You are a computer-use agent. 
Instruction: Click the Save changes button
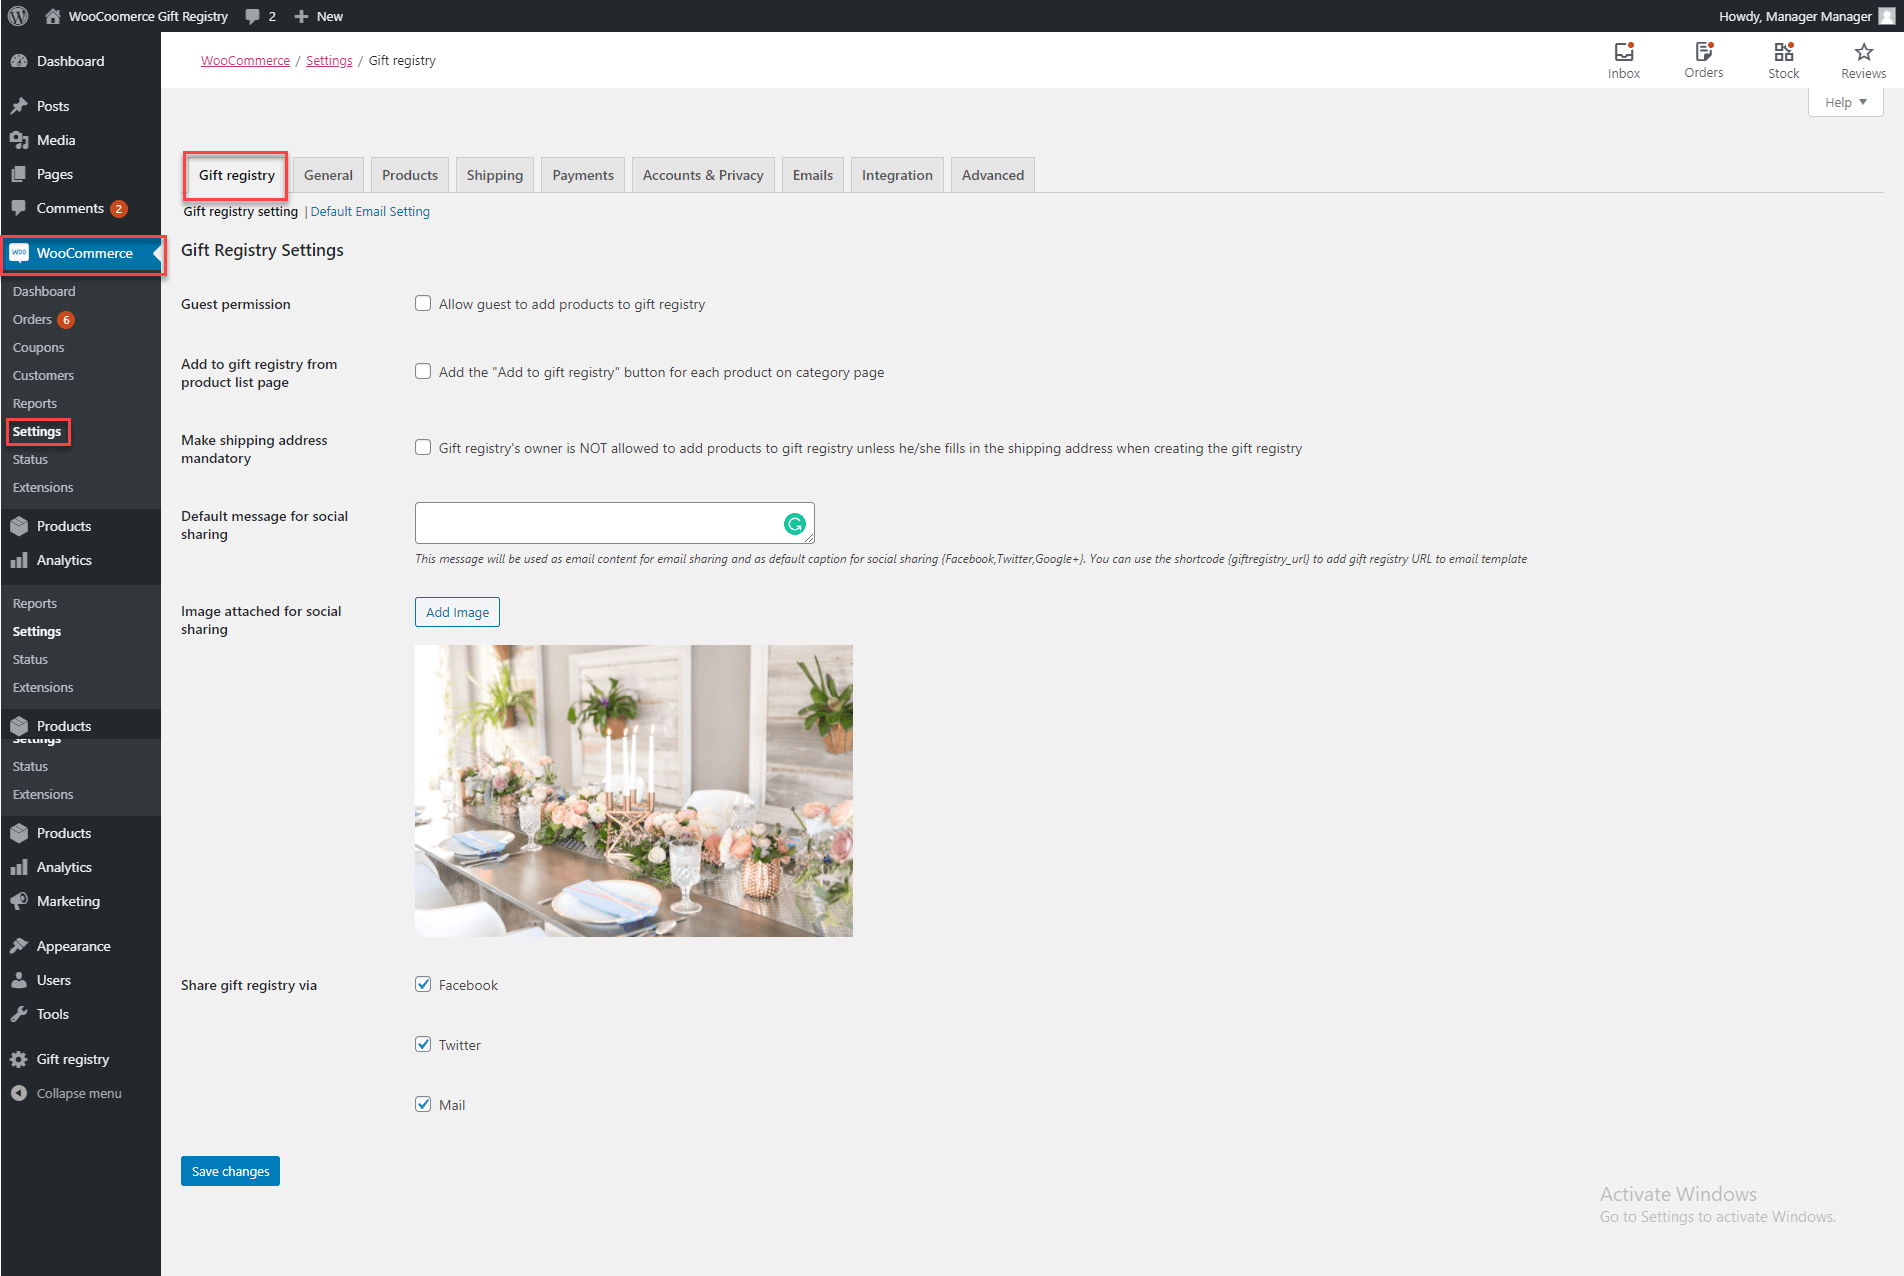[230, 1171]
